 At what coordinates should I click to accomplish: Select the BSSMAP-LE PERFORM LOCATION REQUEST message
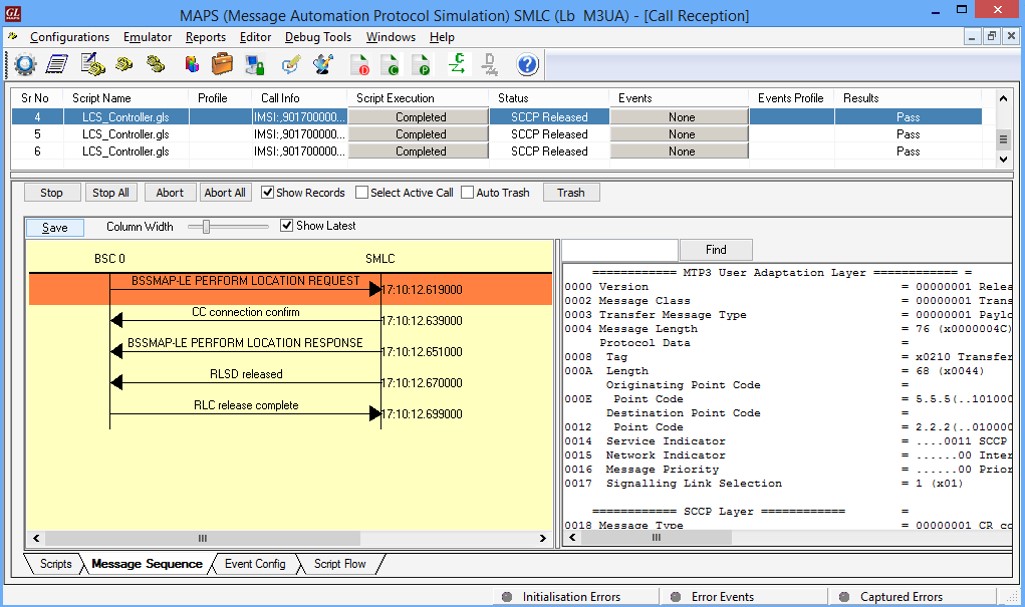coord(245,282)
